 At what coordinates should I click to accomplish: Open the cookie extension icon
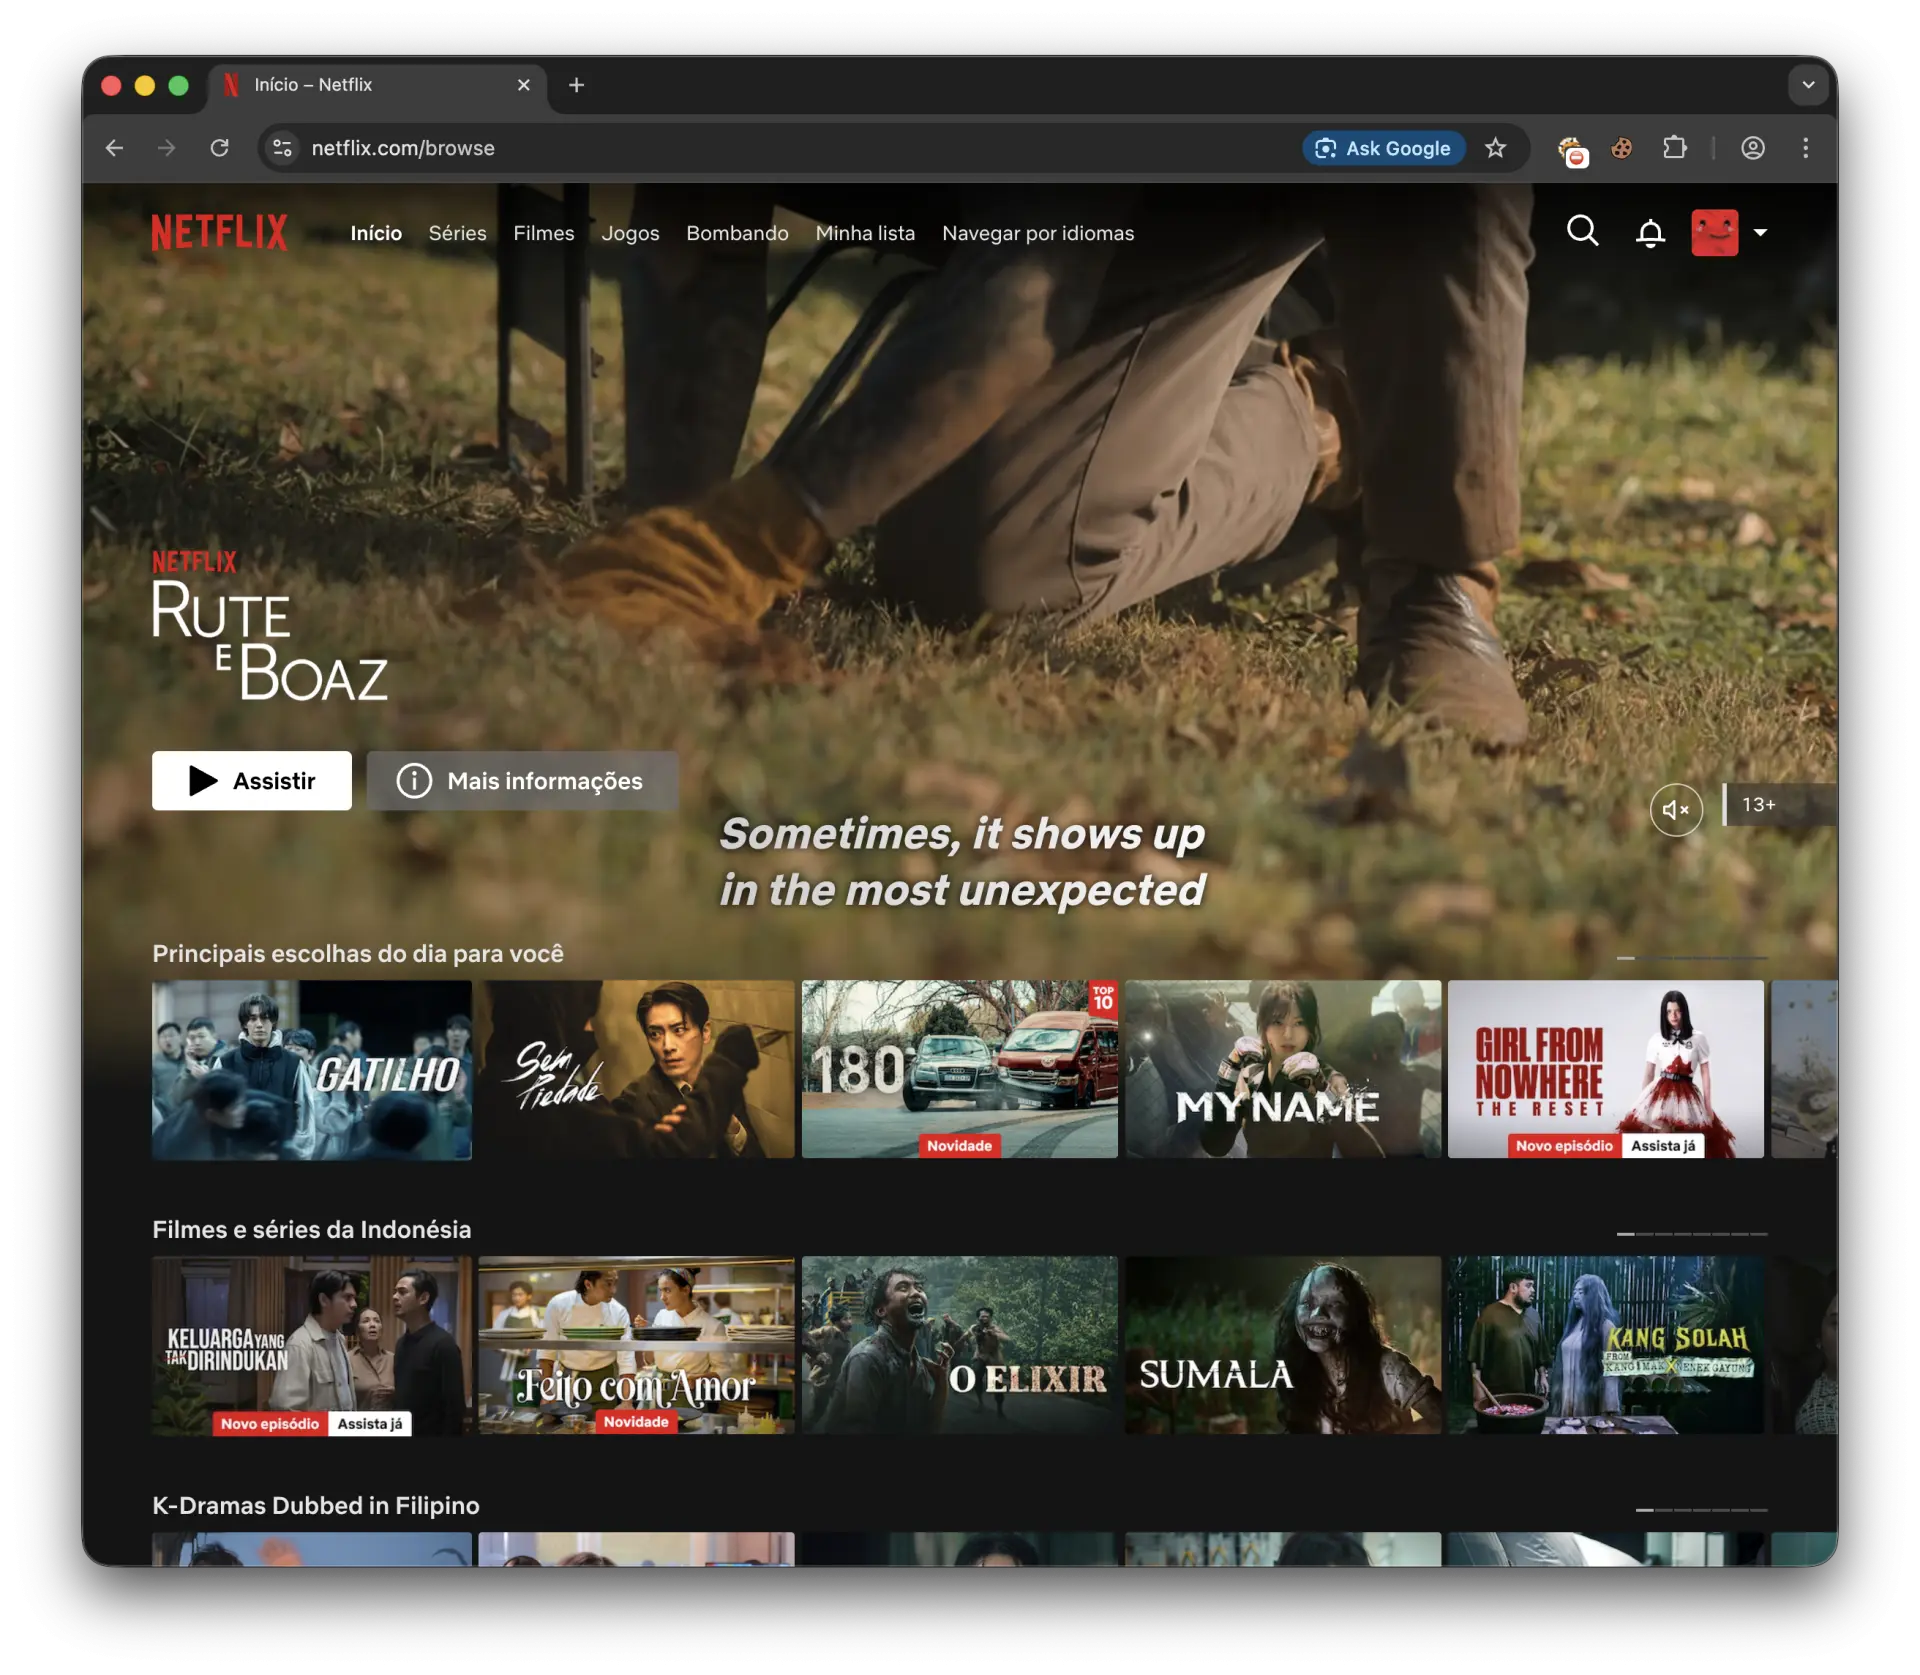click(x=1622, y=148)
